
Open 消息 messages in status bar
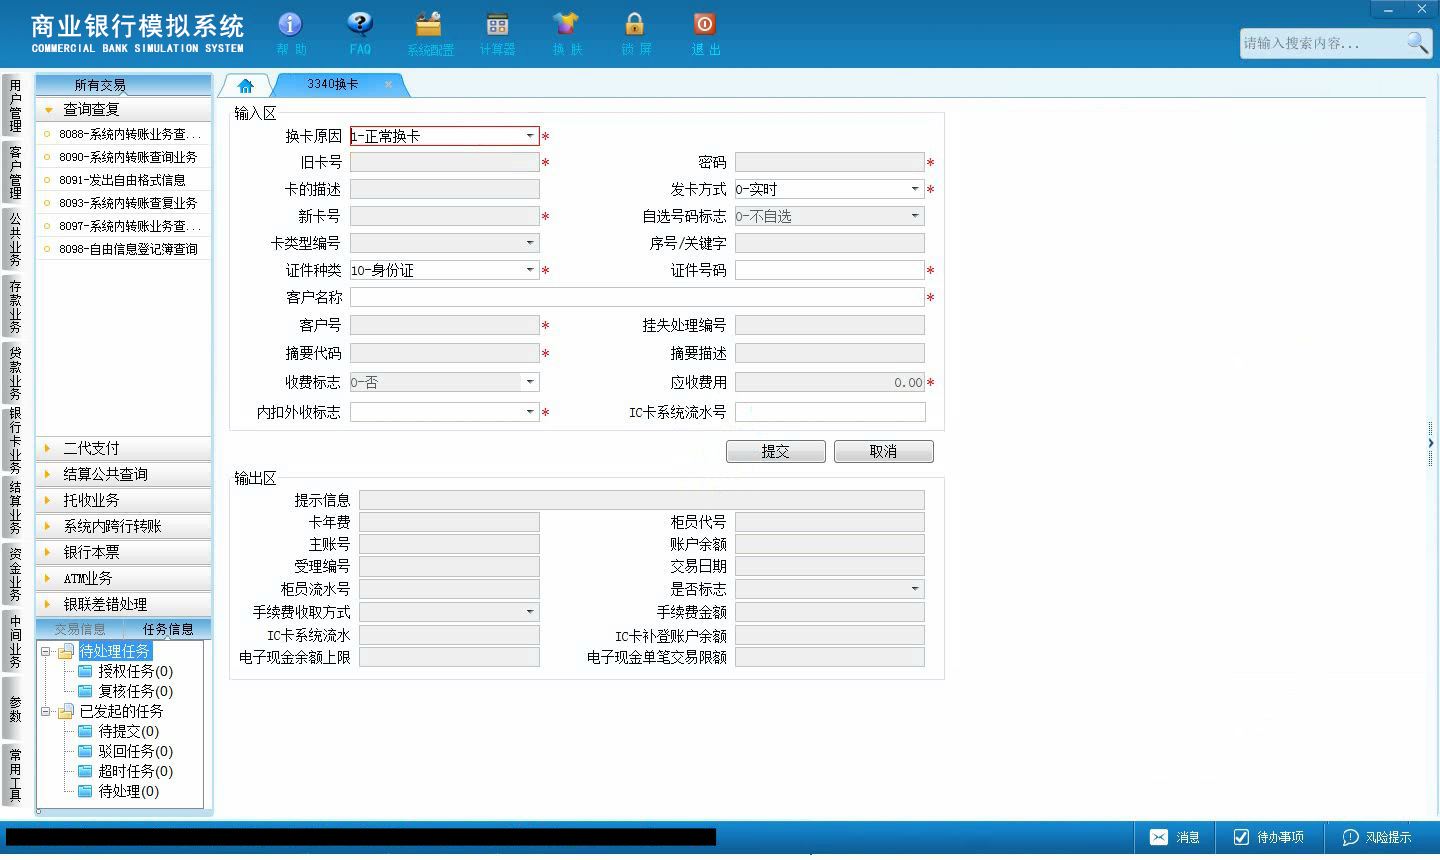point(1175,837)
